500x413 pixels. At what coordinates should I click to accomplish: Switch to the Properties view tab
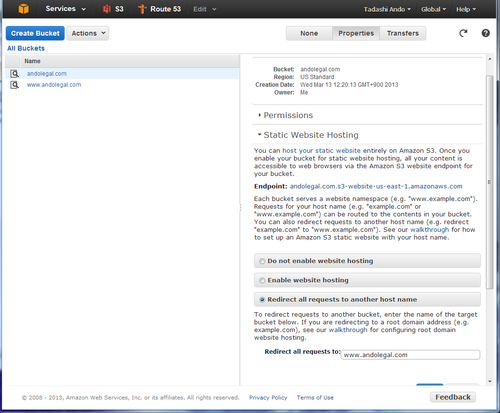(x=356, y=33)
